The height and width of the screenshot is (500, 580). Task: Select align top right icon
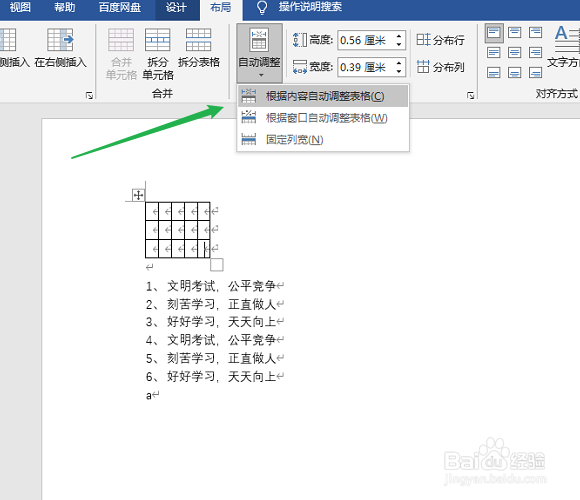(x=535, y=33)
